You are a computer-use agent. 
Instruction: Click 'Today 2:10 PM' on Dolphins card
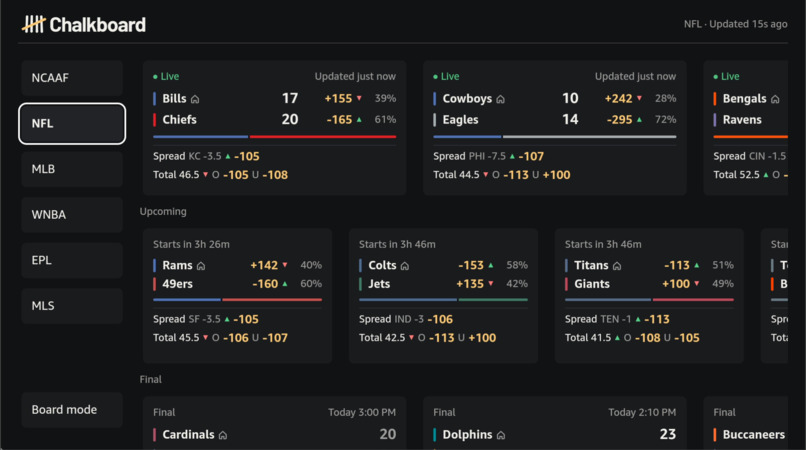(x=642, y=412)
